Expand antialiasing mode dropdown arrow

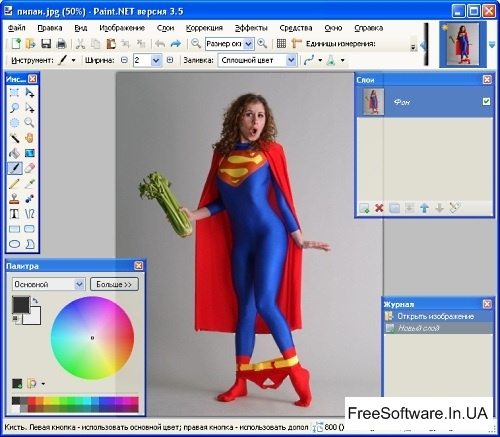click(320, 61)
